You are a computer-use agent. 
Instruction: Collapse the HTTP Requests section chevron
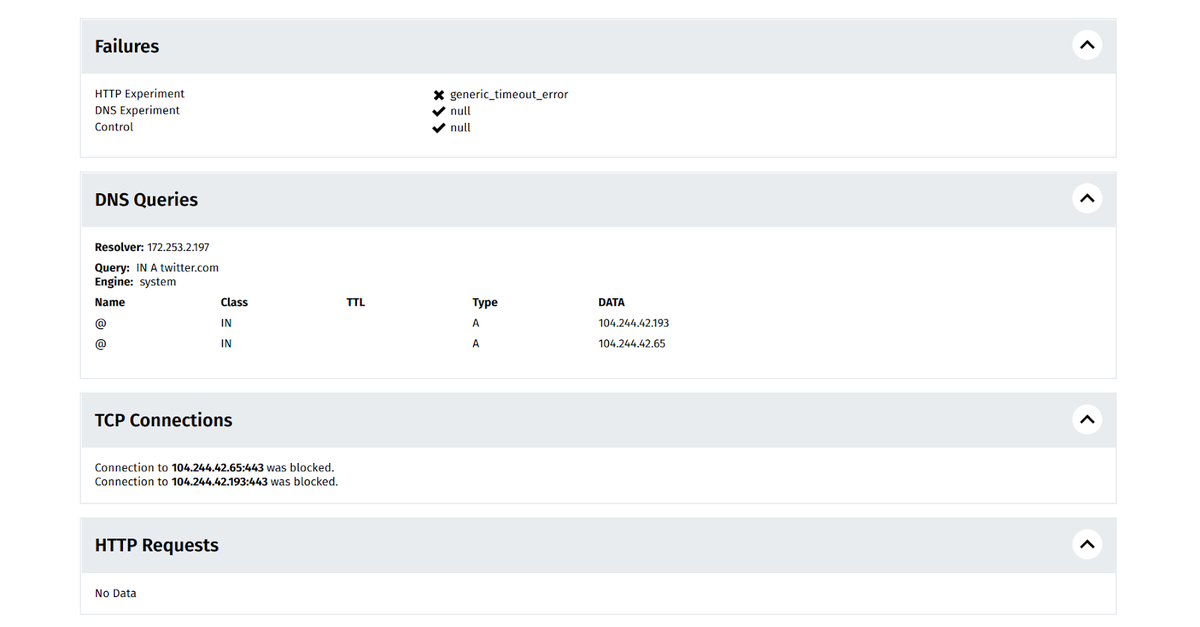click(x=1087, y=544)
